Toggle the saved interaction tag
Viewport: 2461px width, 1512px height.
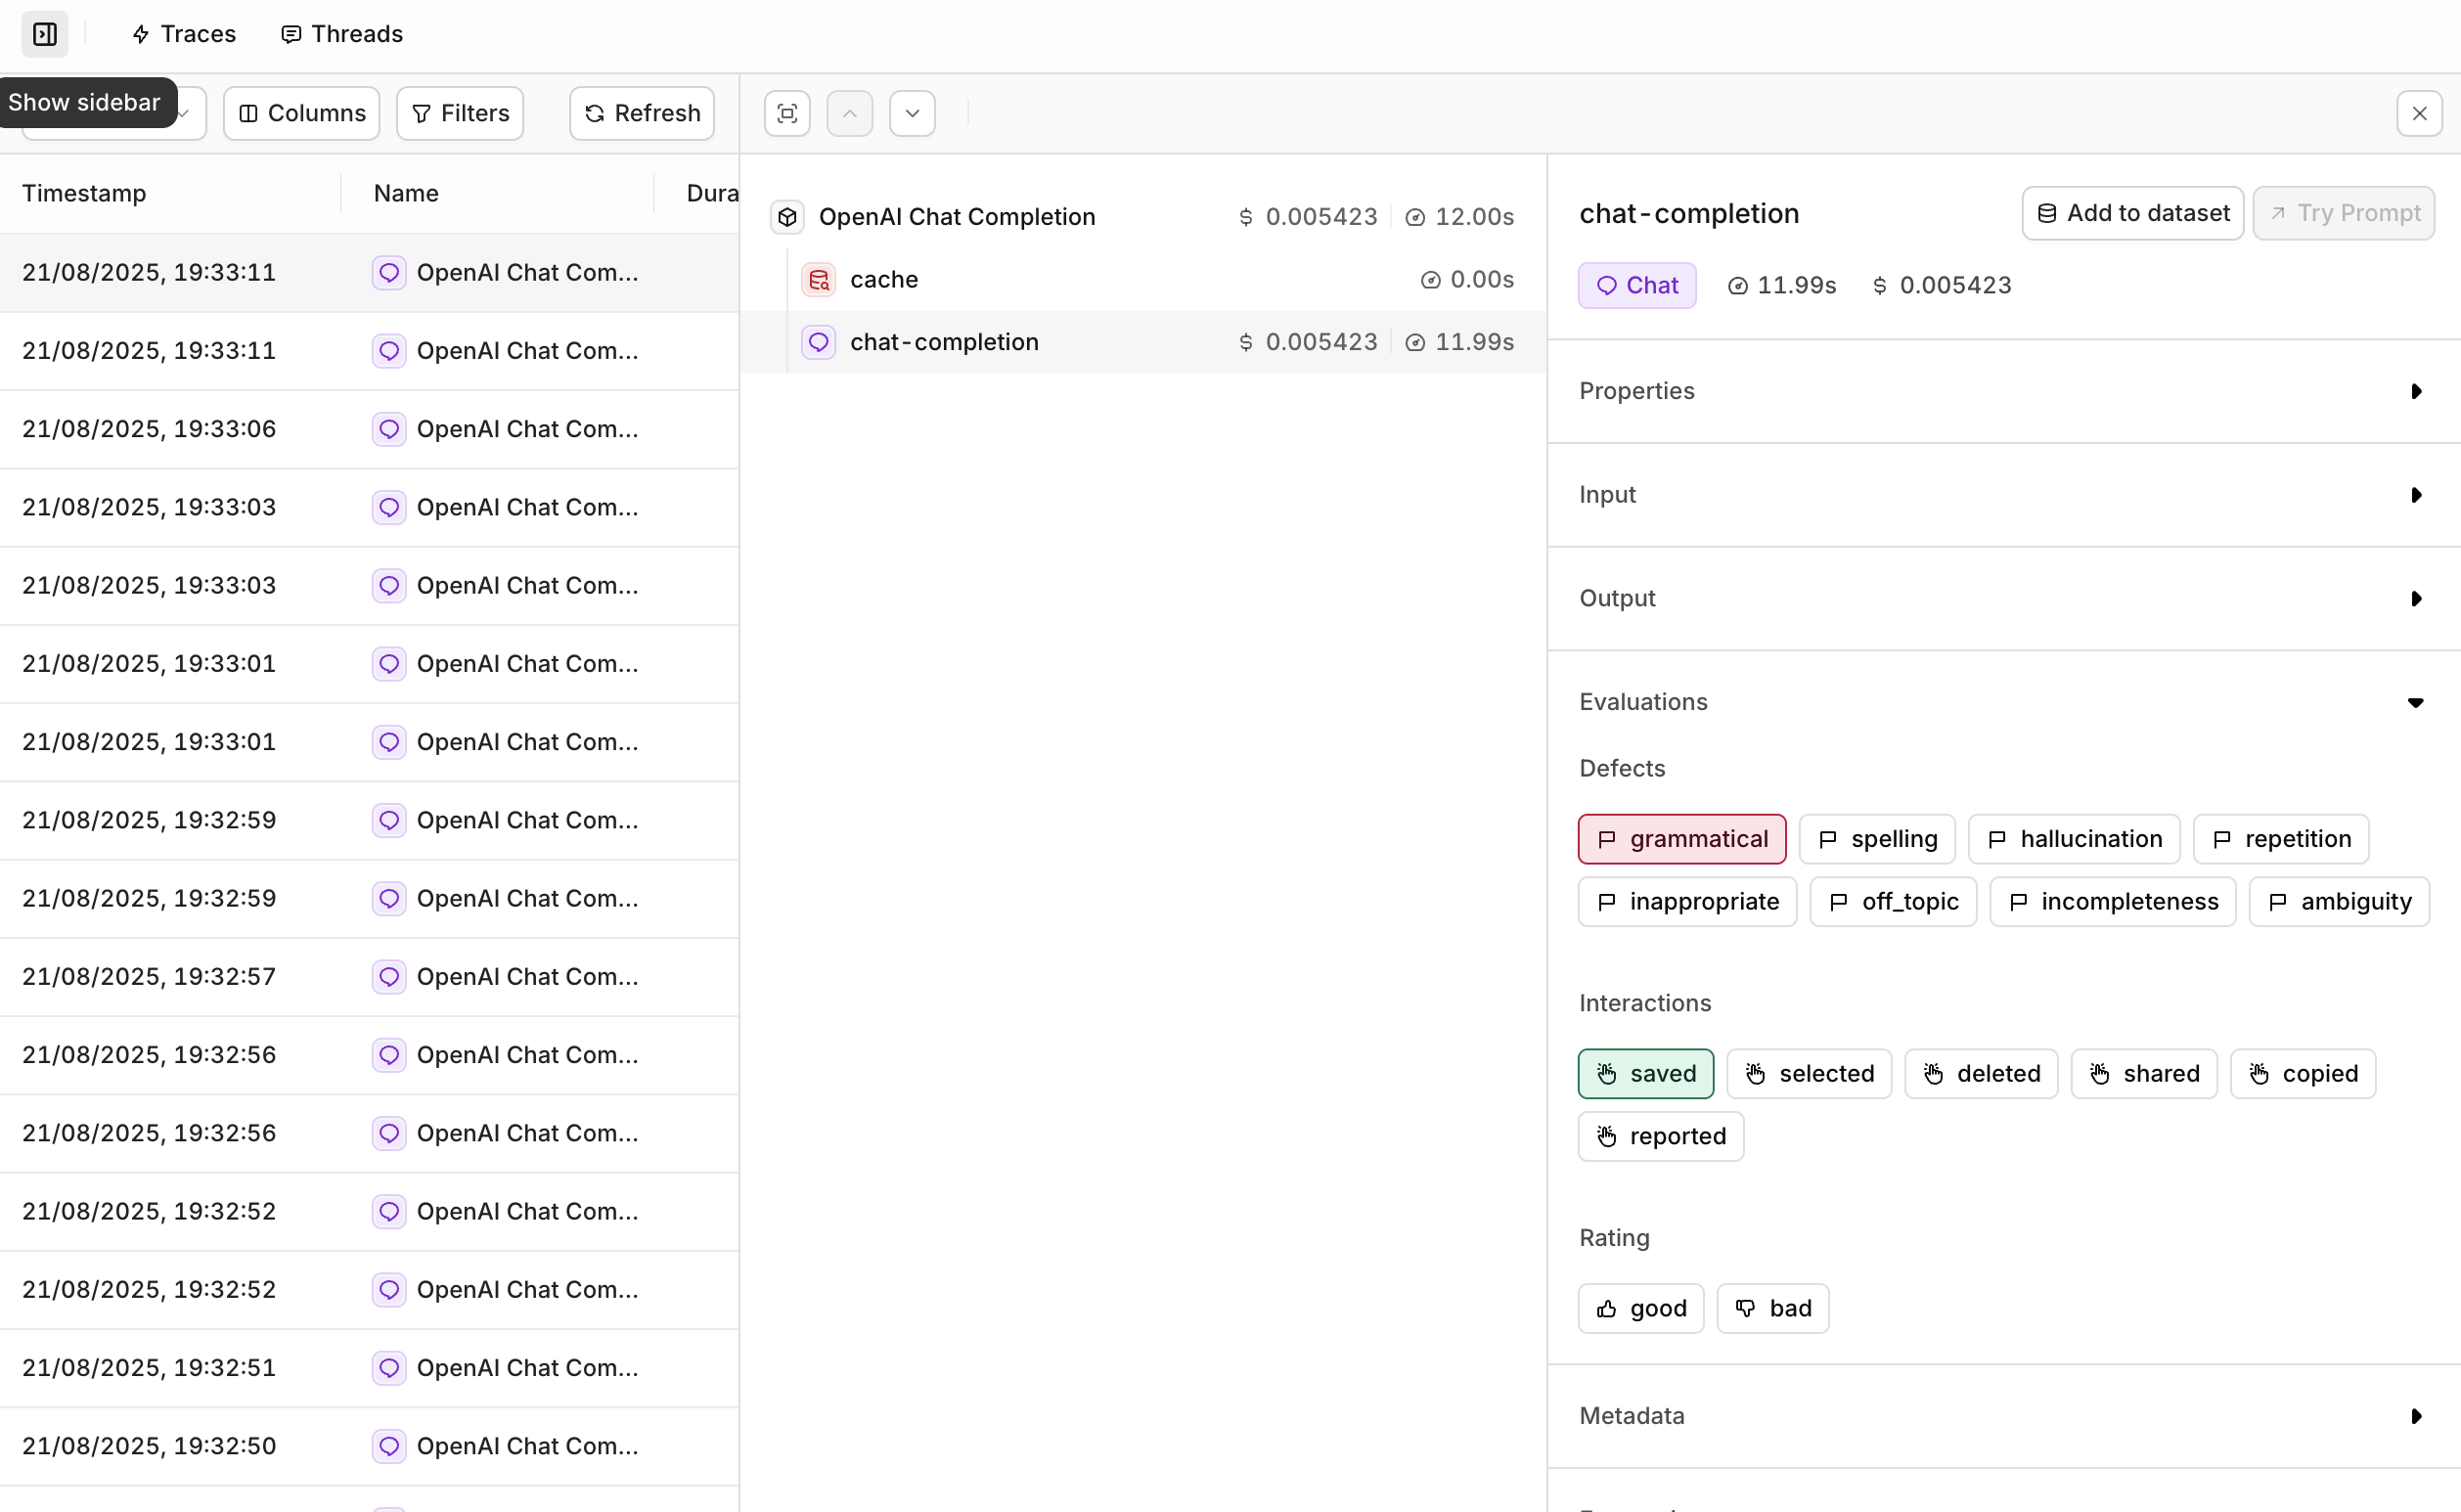(x=1645, y=1073)
